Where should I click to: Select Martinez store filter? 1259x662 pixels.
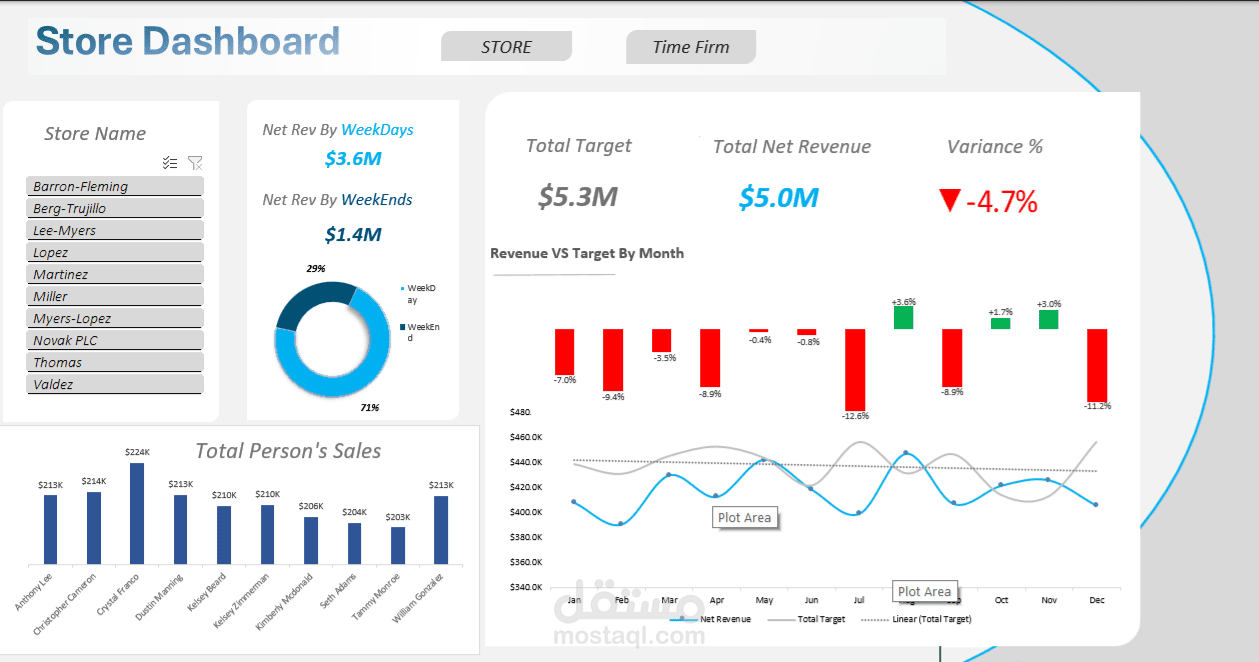[115, 274]
